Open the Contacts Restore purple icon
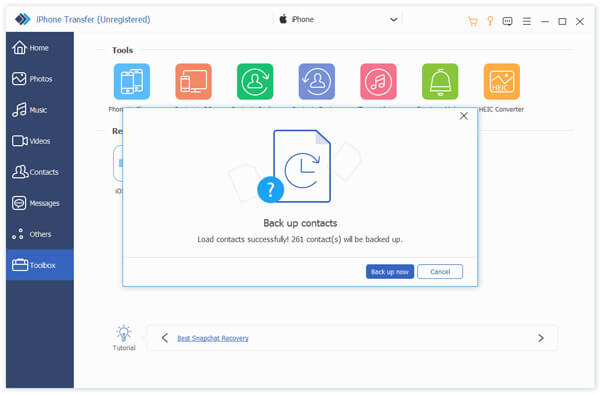Image resolution: width=600 pixels, height=394 pixels. click(316, 81)
